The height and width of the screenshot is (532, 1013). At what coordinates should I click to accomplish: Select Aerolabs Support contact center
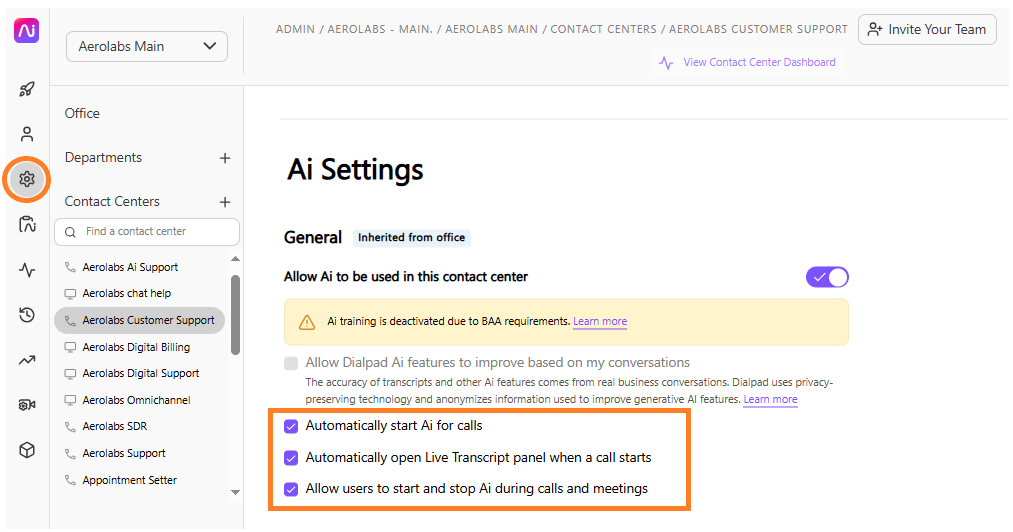point(124,453)
